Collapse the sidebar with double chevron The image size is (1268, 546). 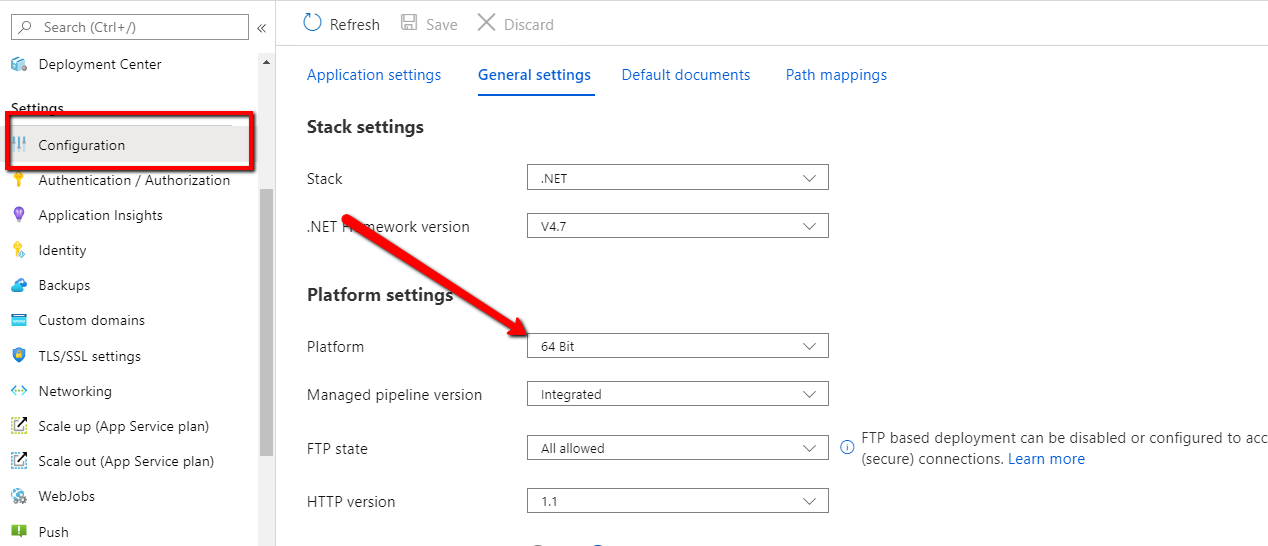point(261,28)
